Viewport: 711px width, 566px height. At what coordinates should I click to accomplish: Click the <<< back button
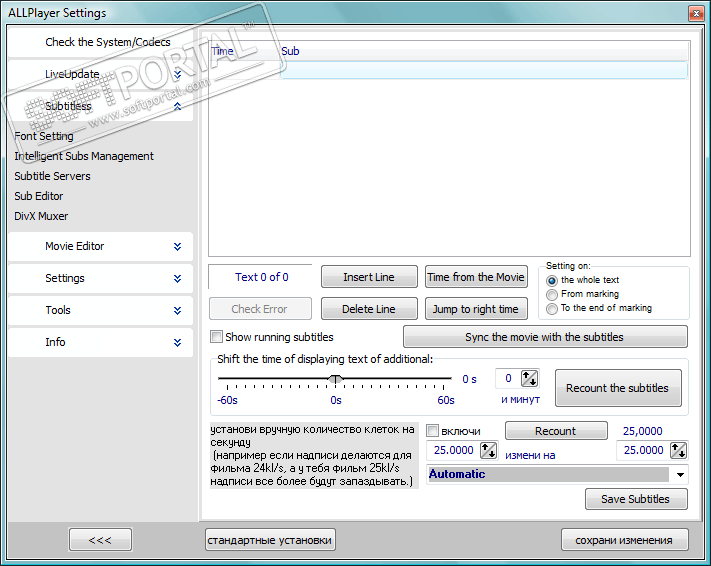tap(100, 540)
